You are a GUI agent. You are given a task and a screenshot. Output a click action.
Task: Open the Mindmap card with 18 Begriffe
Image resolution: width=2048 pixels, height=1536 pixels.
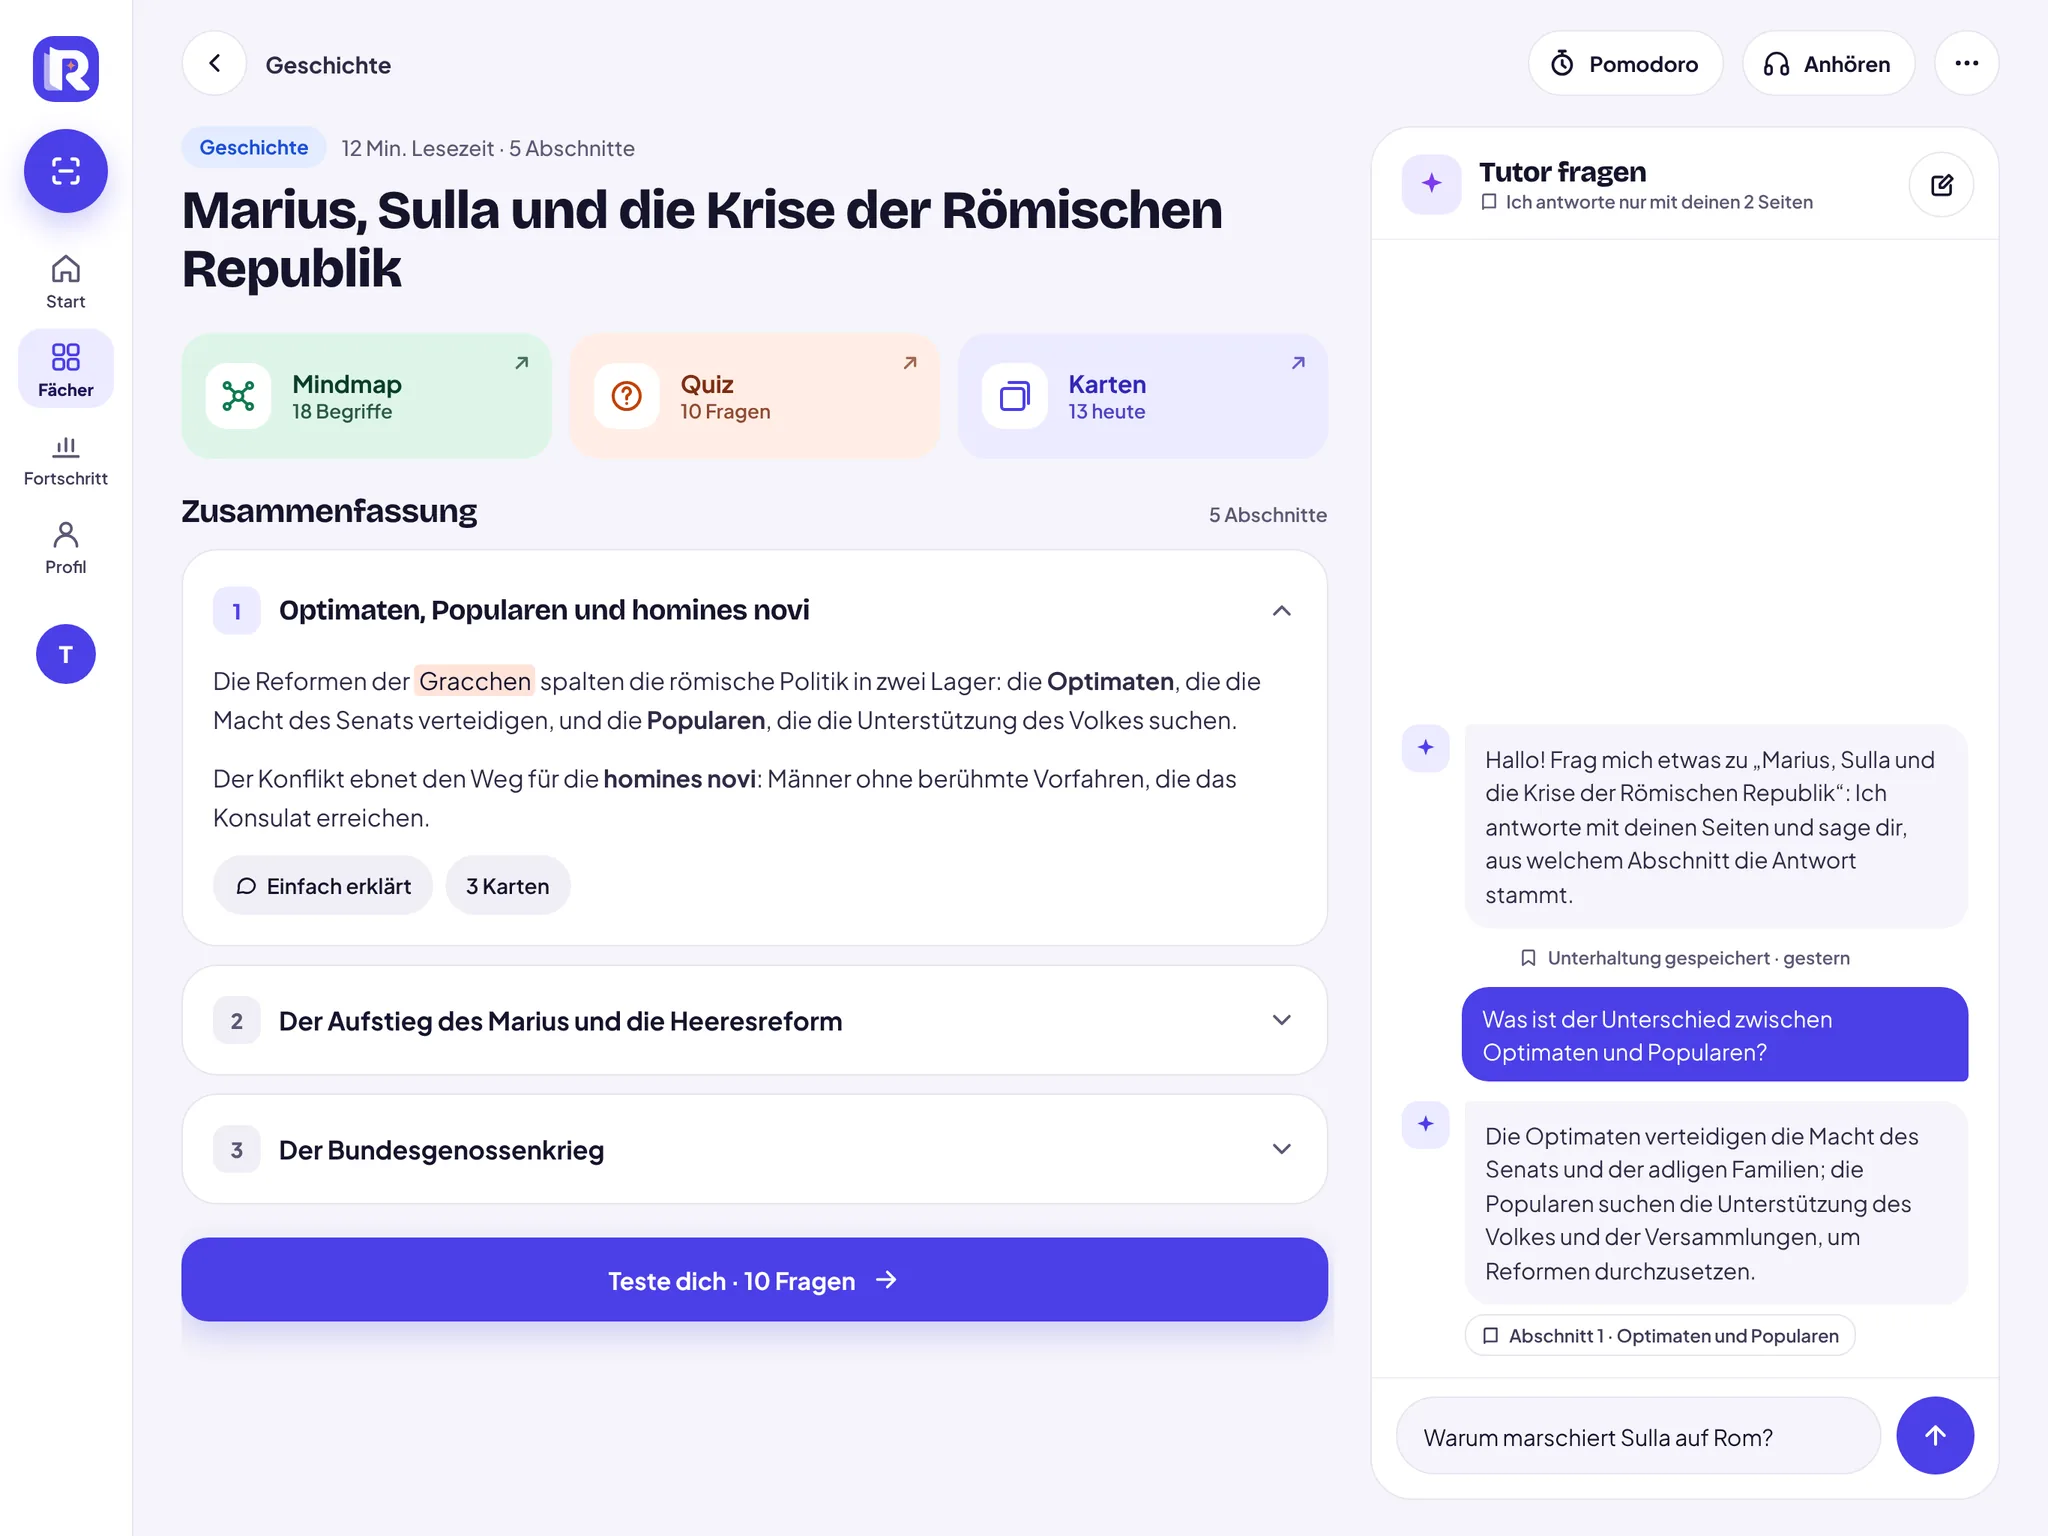pyautogui.click(x=366, y=396)
